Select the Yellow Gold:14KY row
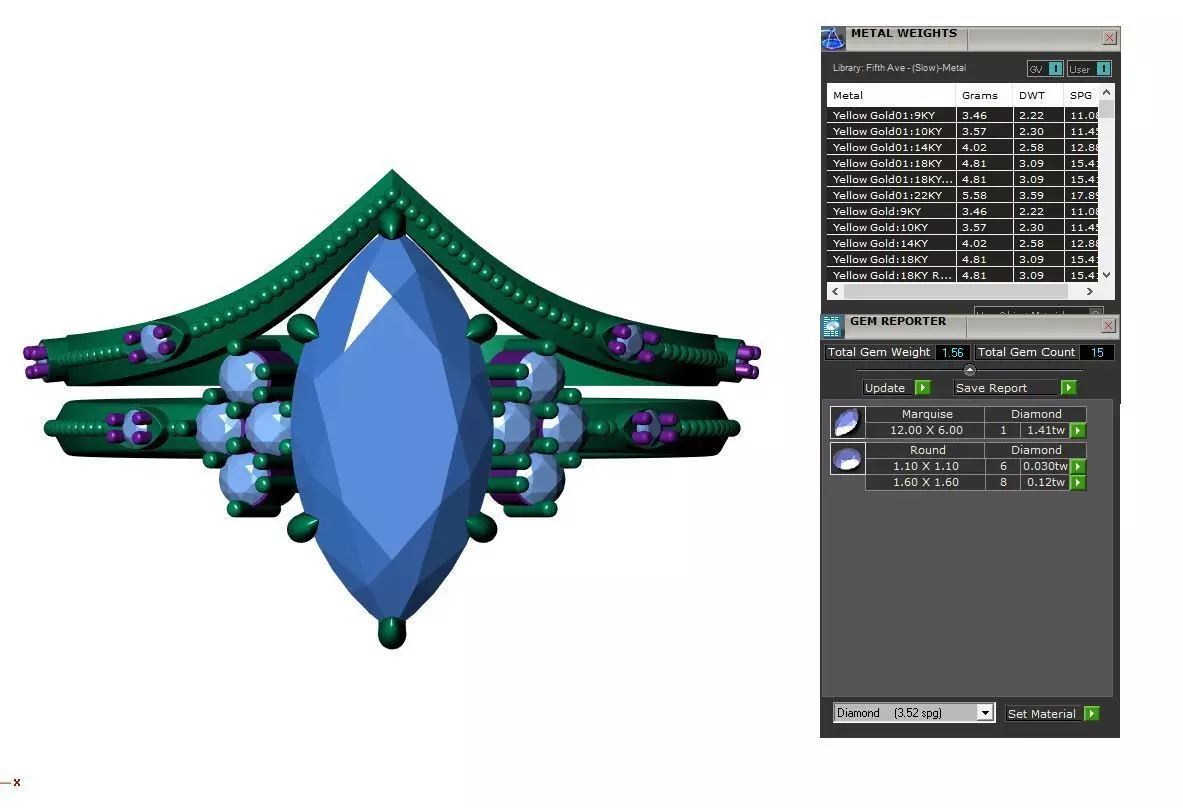This screenshot has height=808, width=1183. tap(963, 243)
